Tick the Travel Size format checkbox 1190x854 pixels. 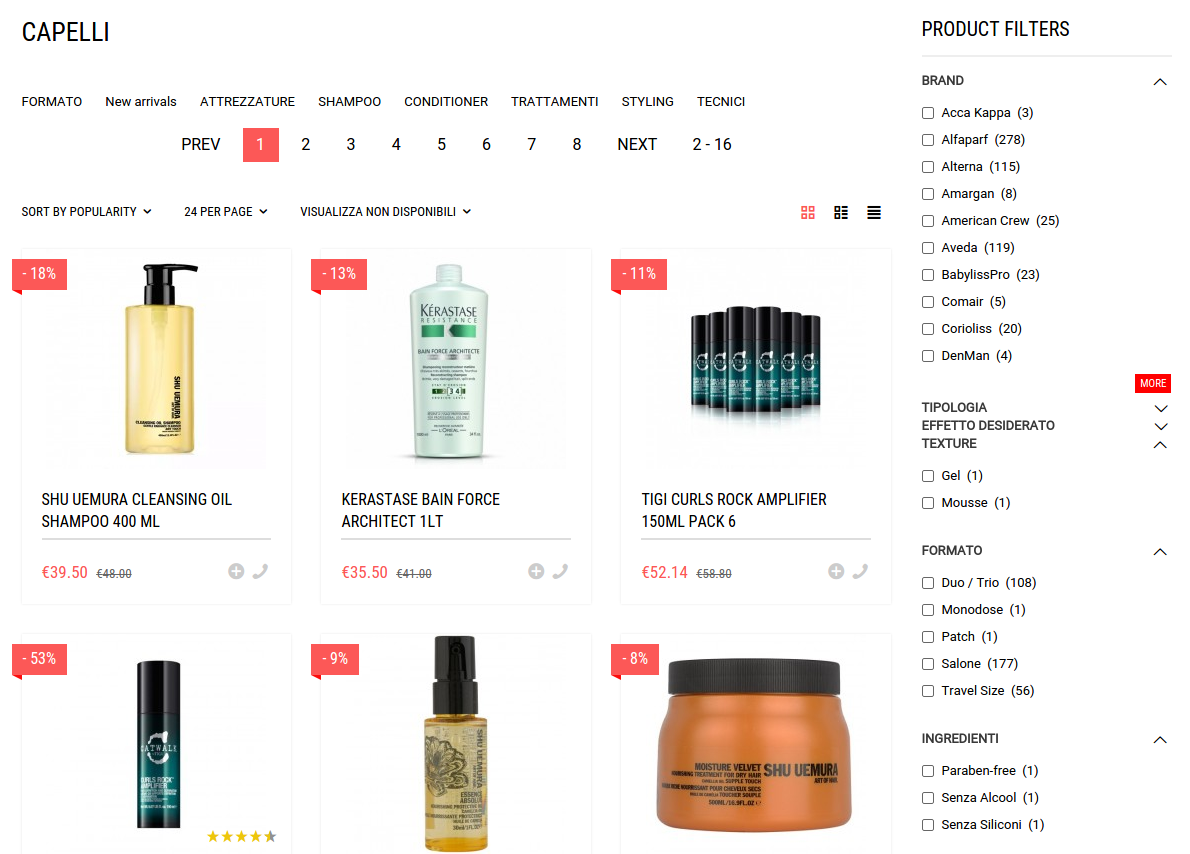pyautogui.click(x=927, y=691)
